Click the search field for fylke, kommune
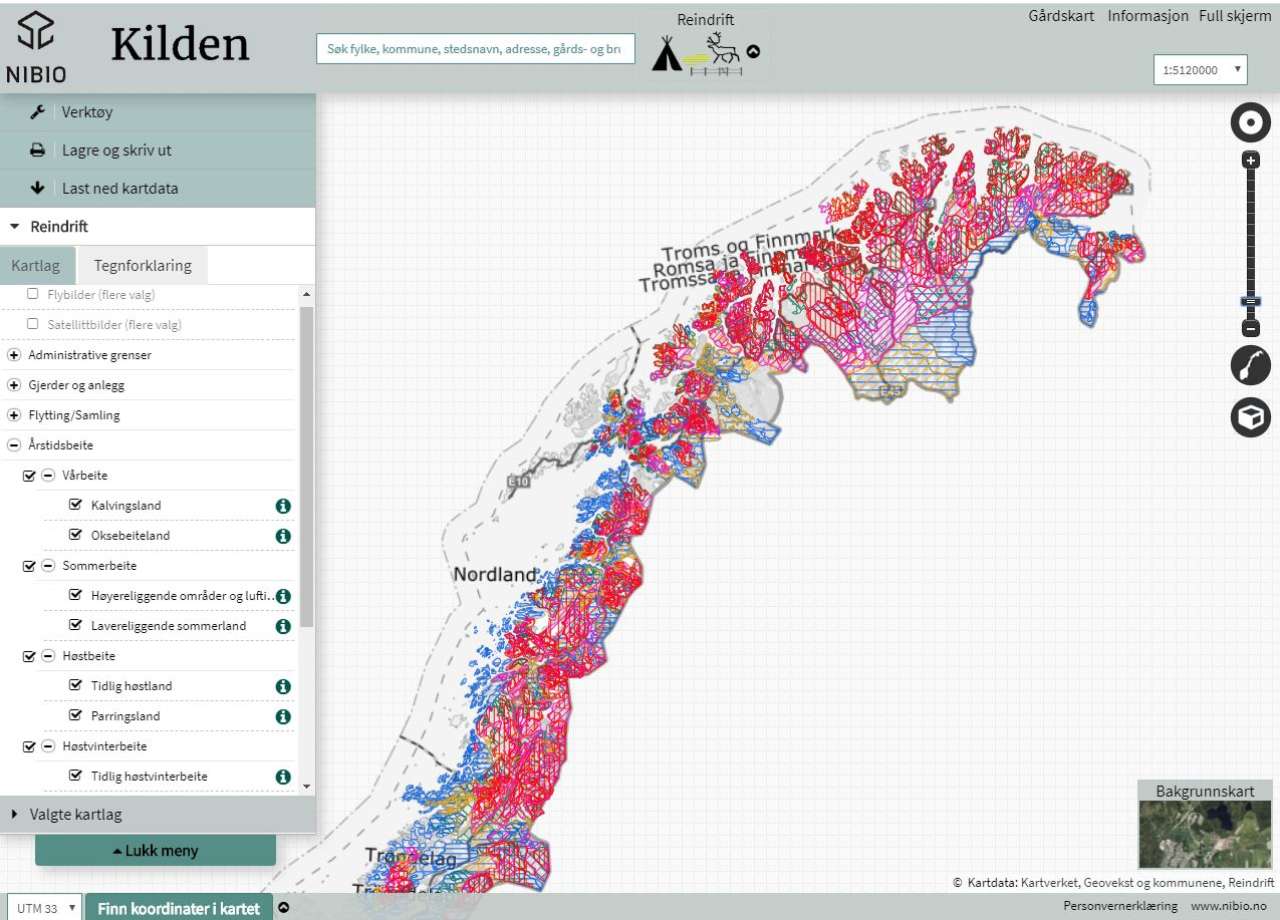Viewport: 1280px width, 920px height. (476, 48)
